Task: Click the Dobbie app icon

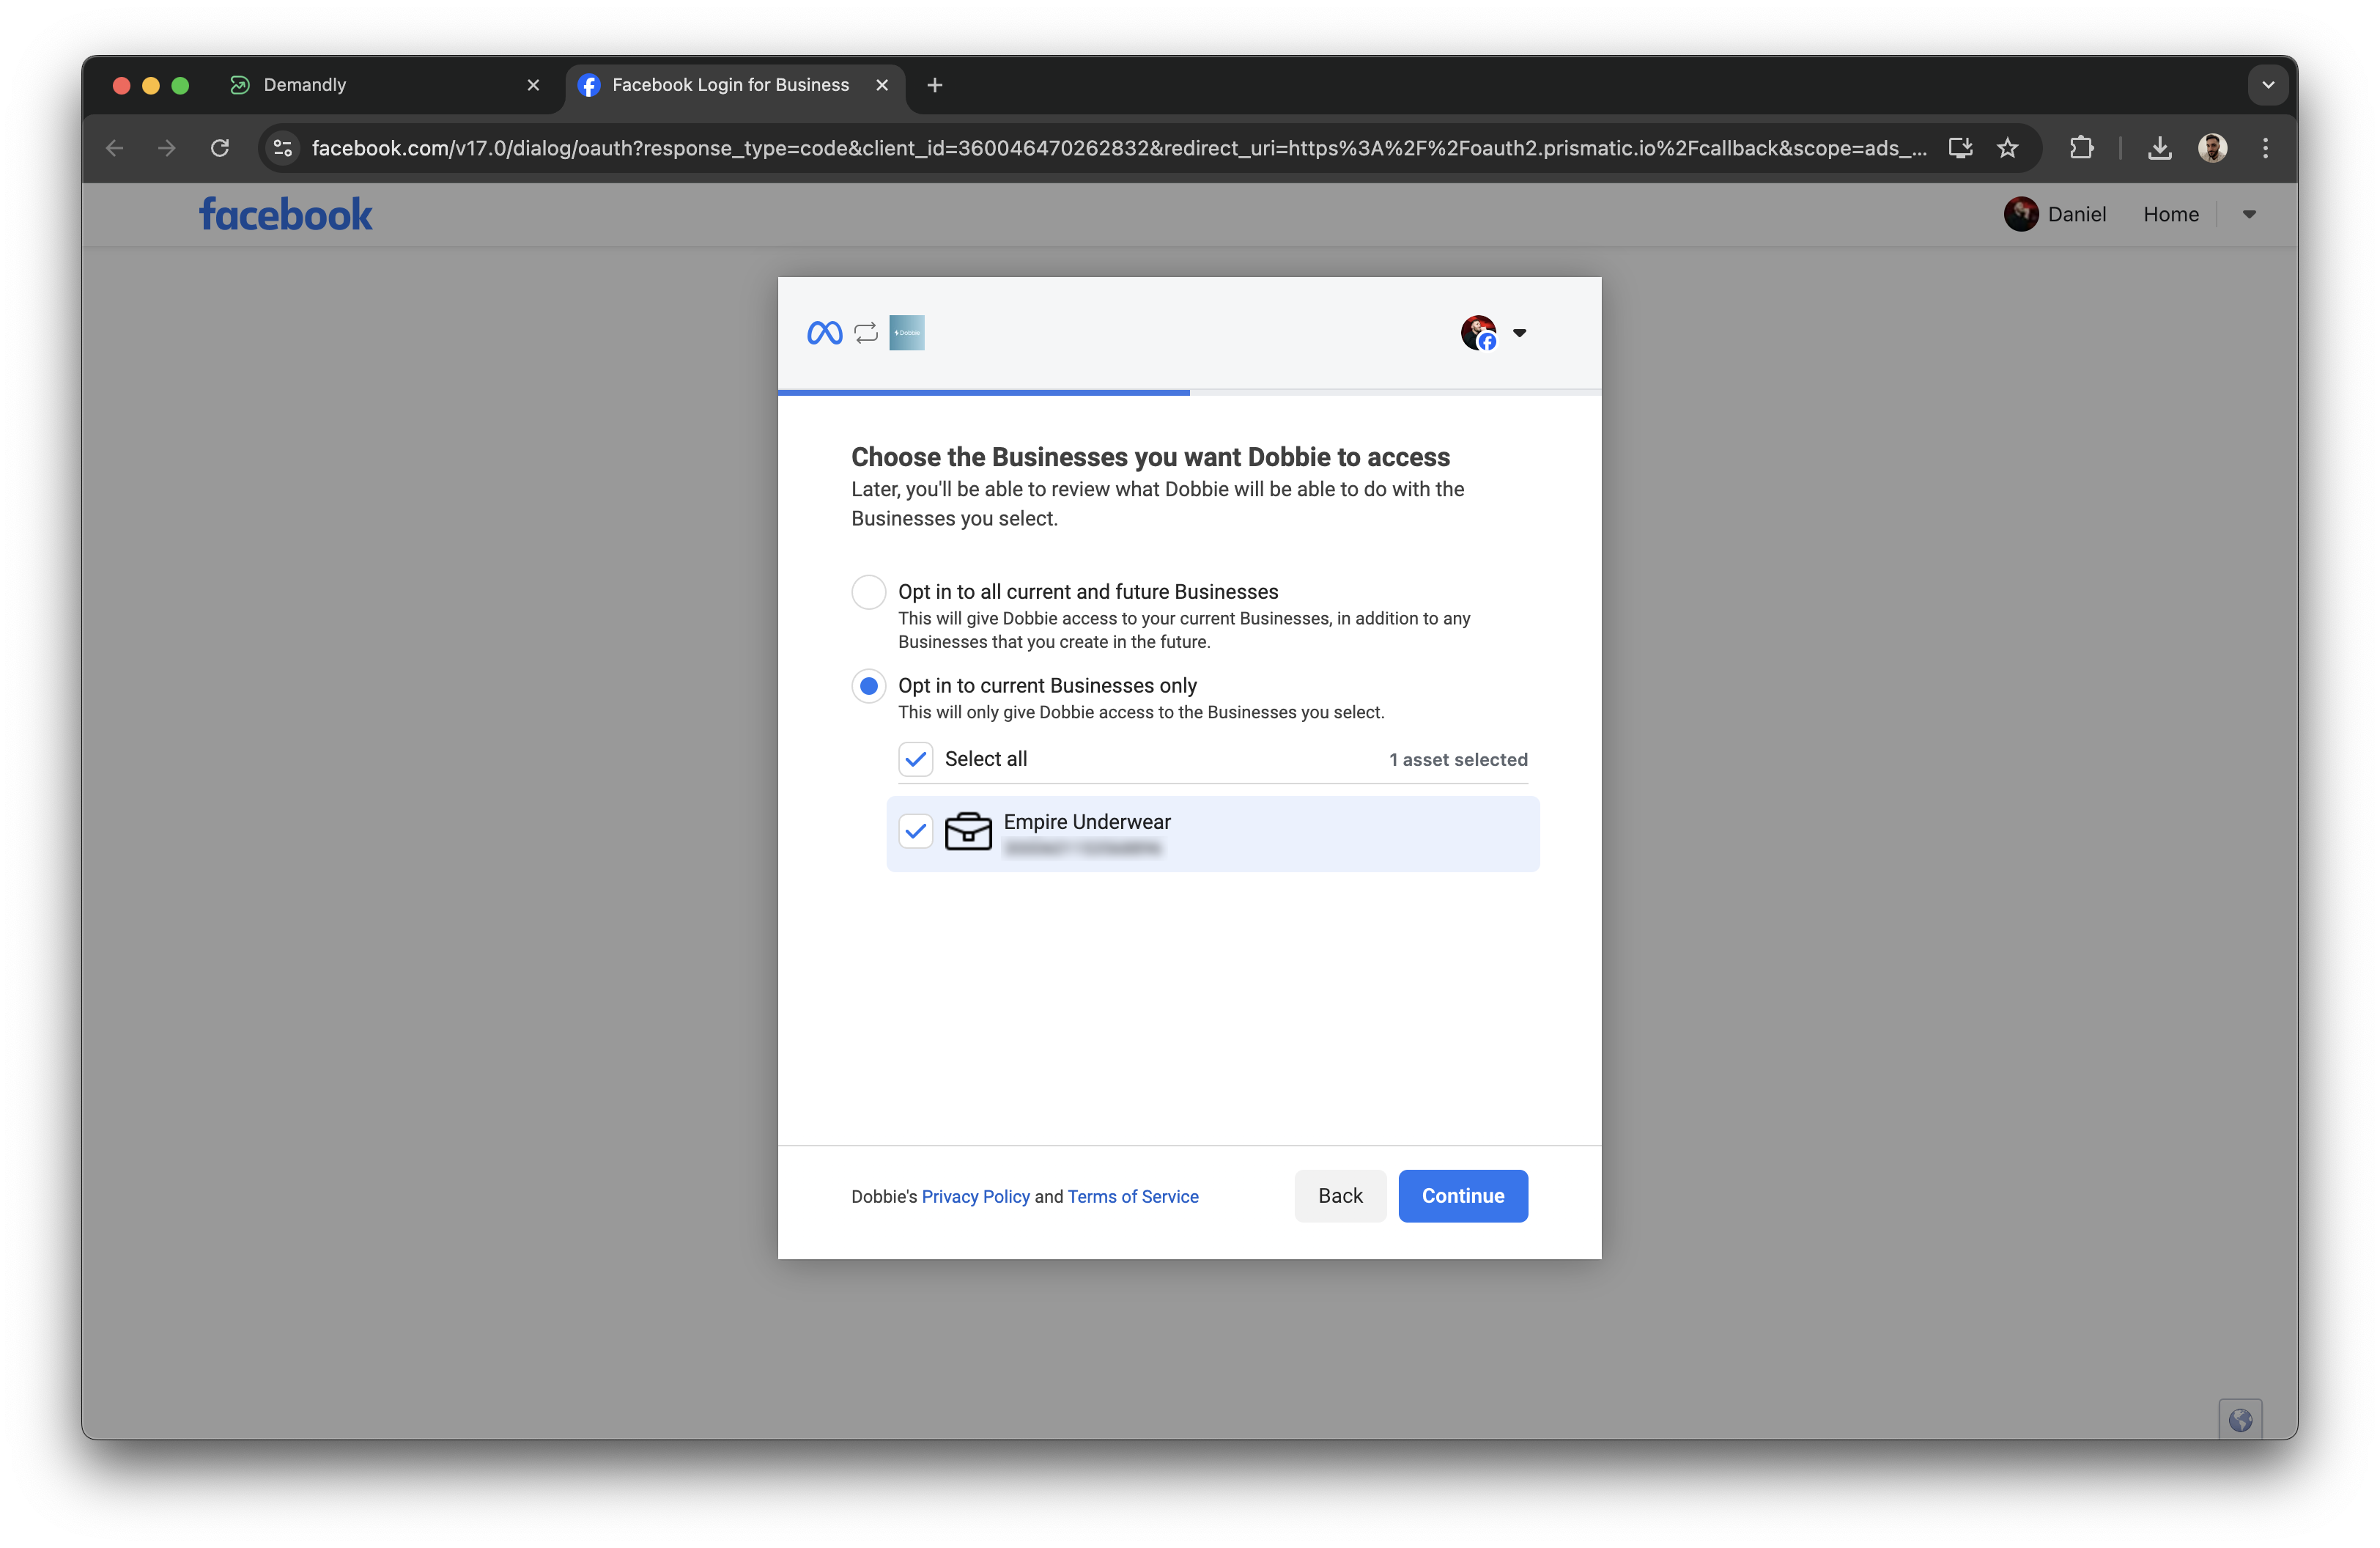Action: click(905, 332)
